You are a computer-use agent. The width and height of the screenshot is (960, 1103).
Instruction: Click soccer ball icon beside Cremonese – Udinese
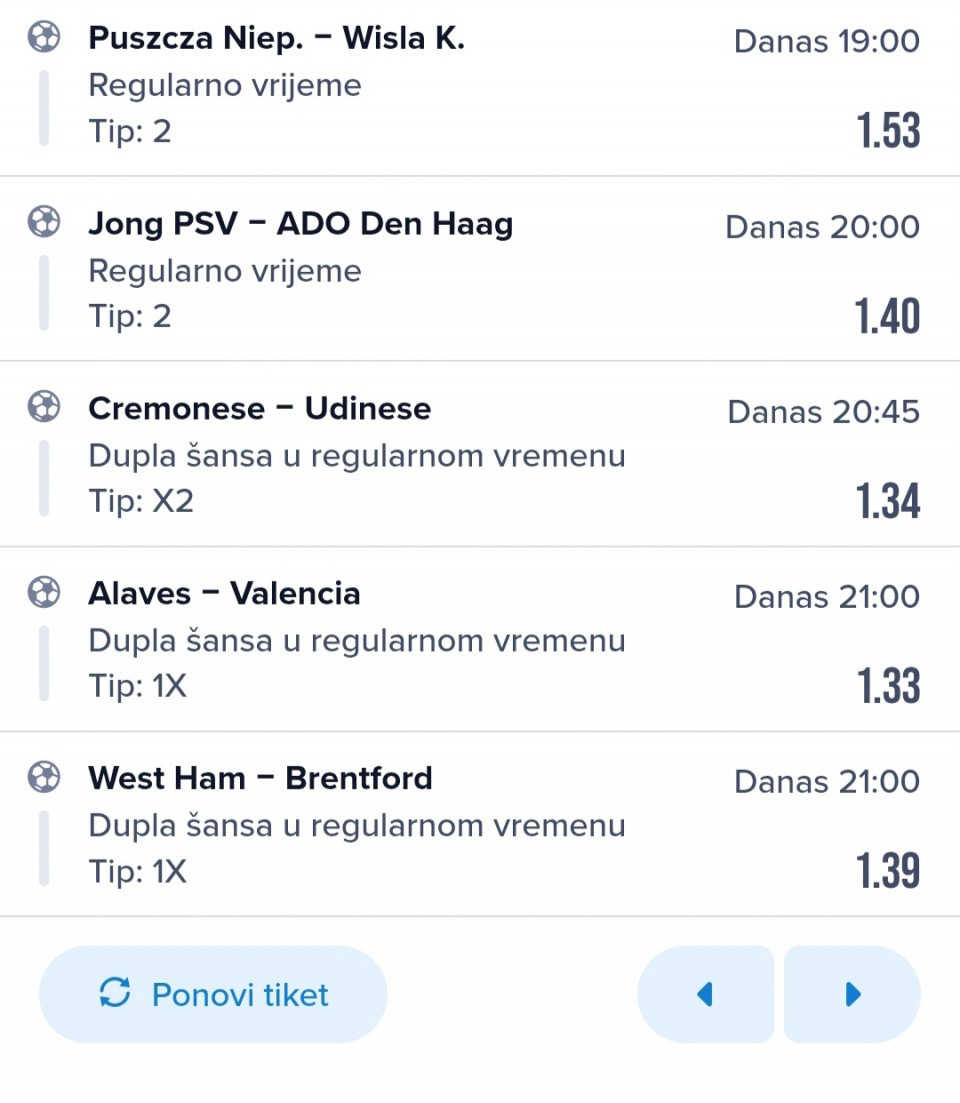[x=43, y=407]
